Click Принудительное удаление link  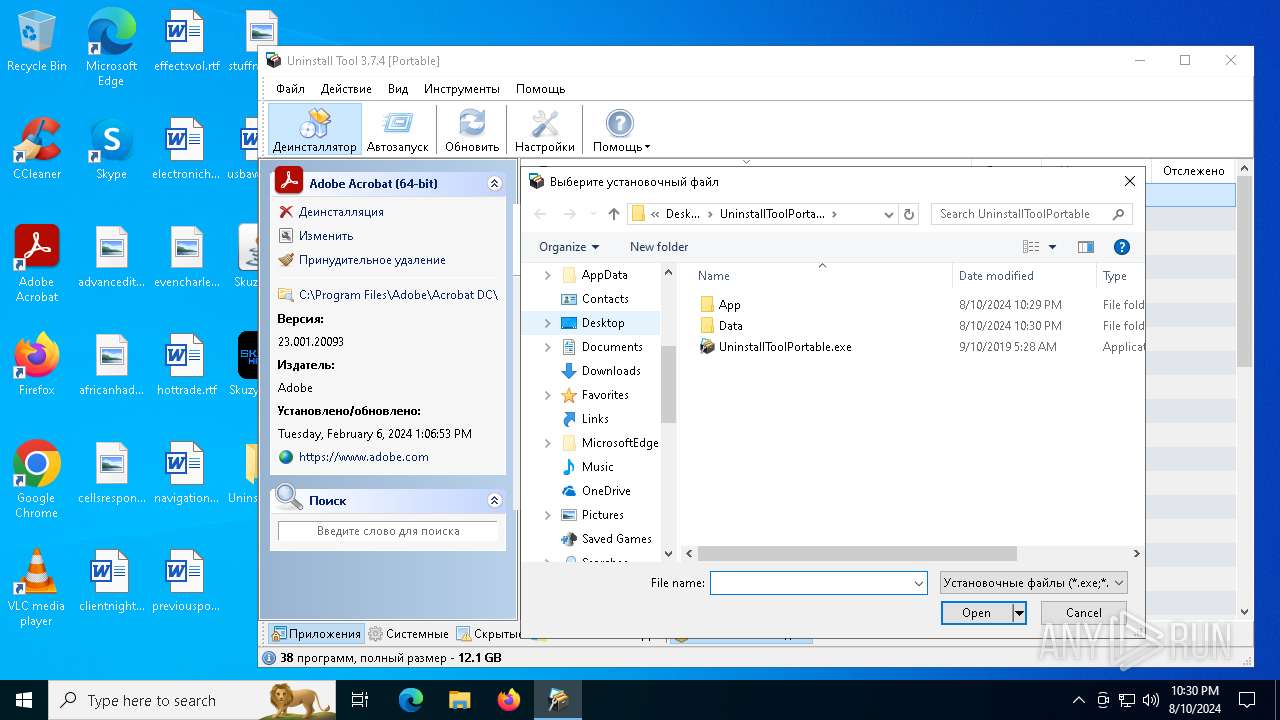click(x=372, y=260)
